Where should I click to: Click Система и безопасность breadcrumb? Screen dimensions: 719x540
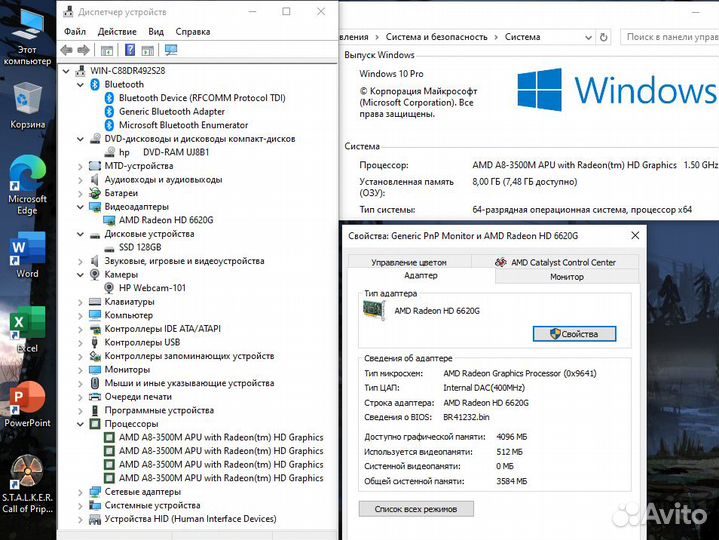[x=437, y=37]
